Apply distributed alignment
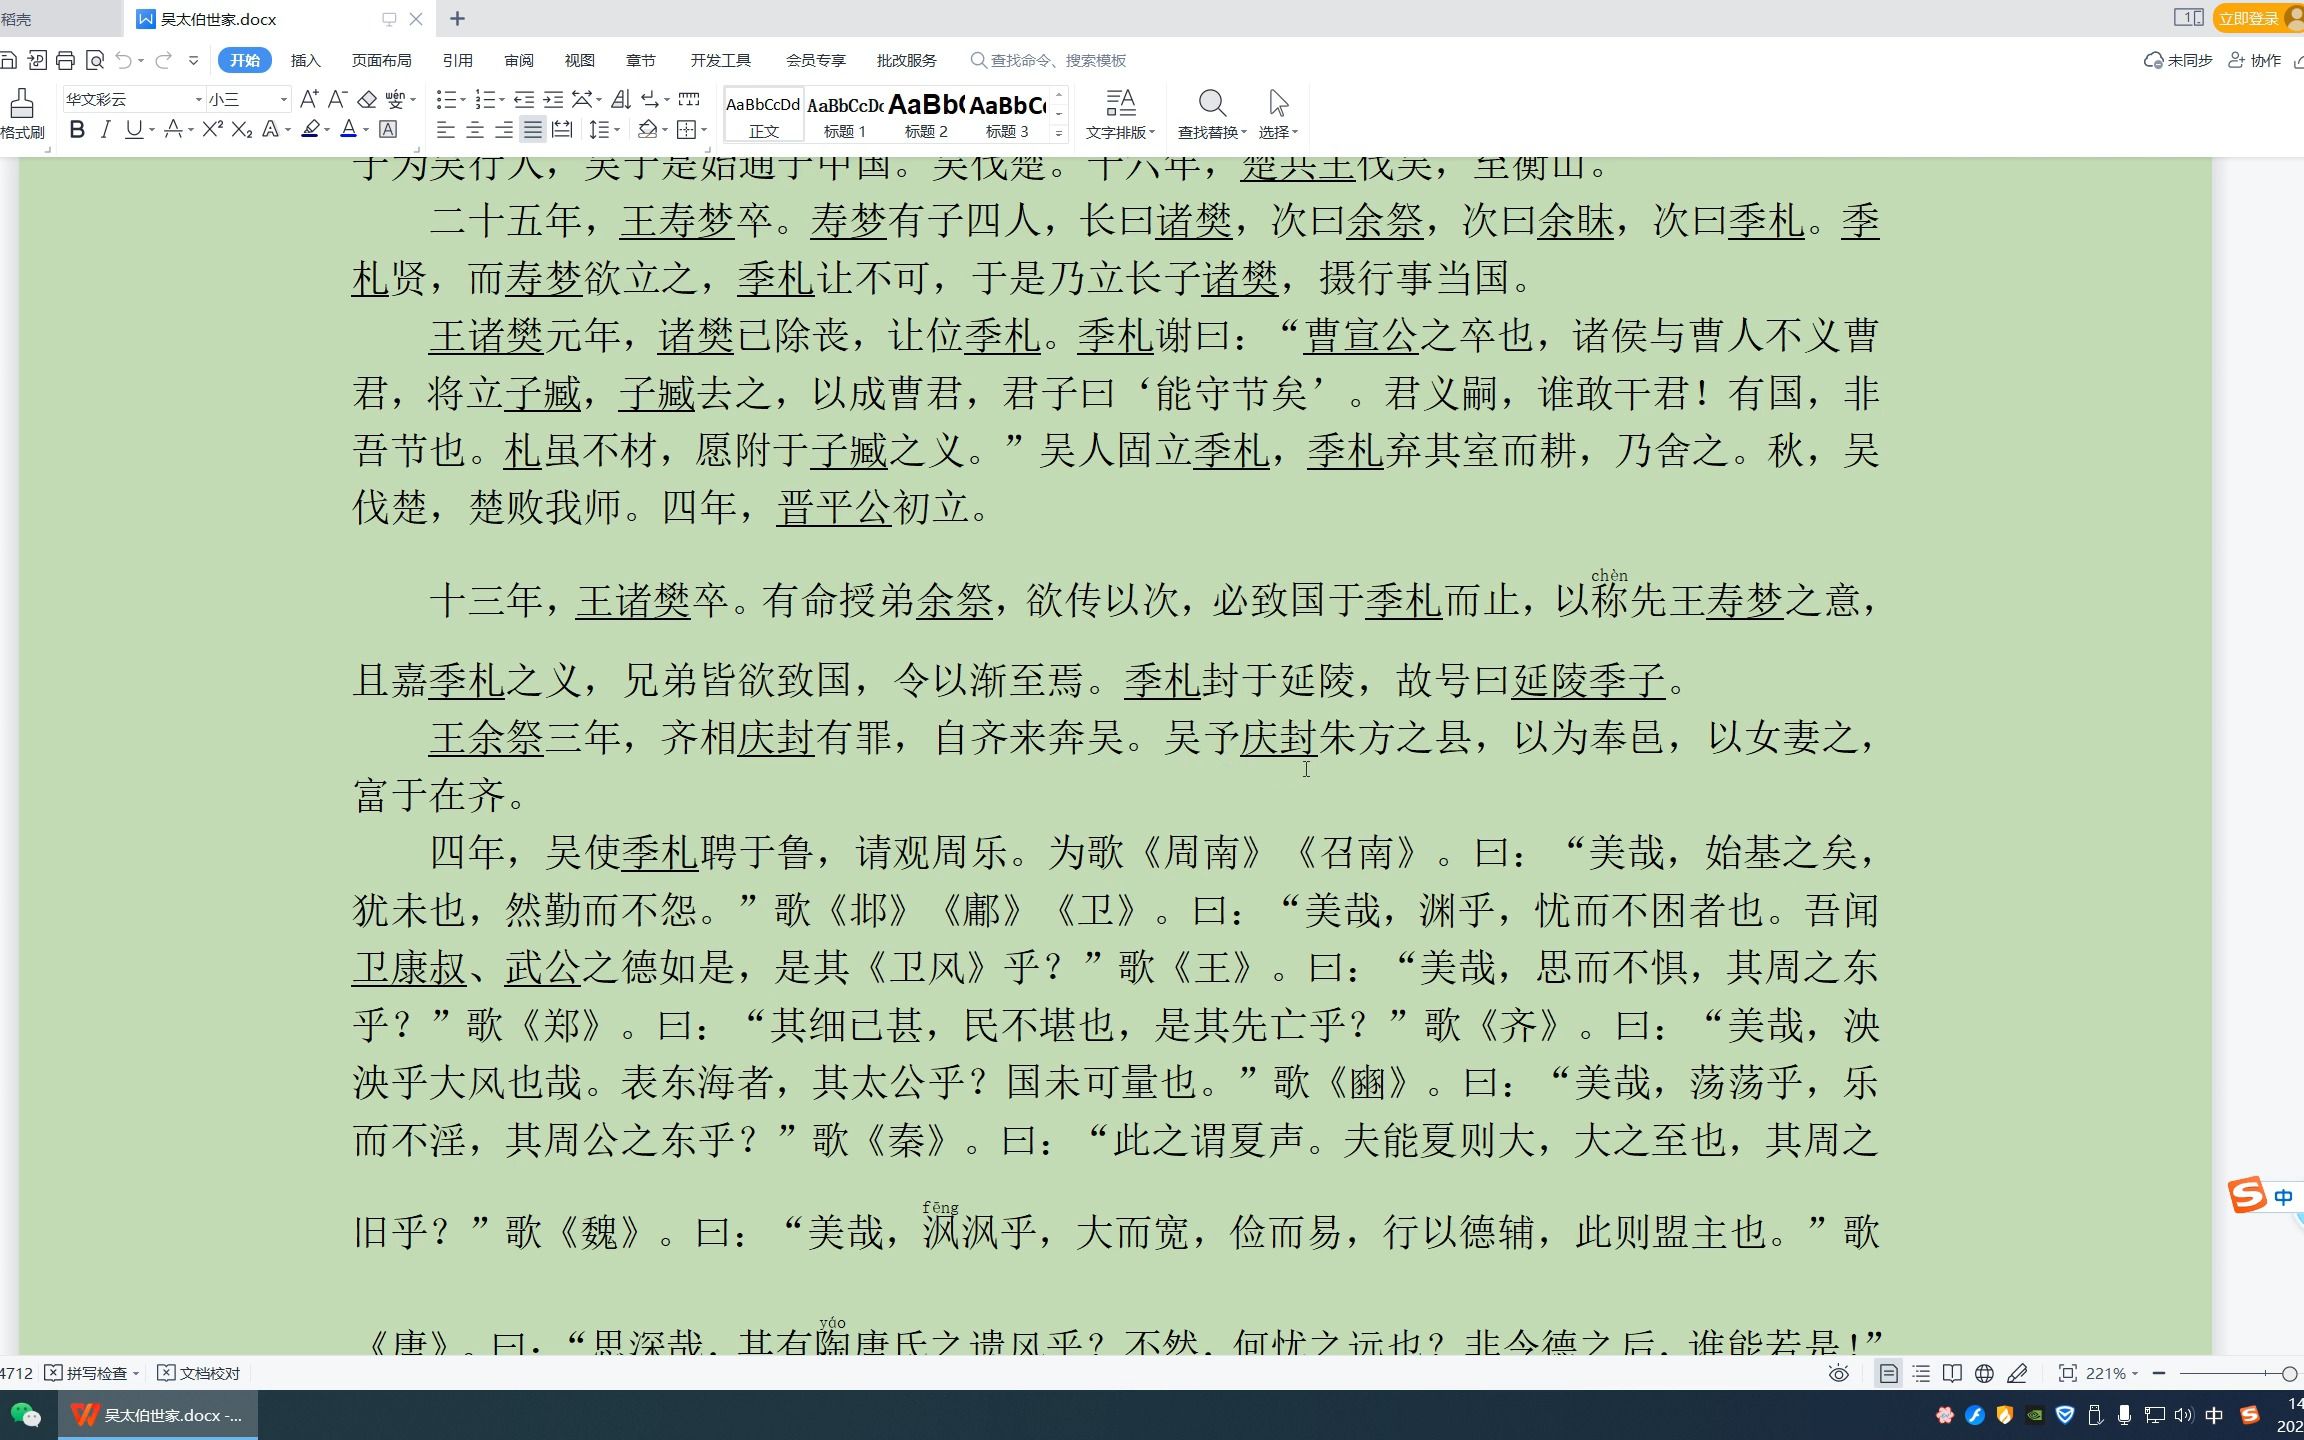This screenshot has width=2304, height=1440. click(562, 130)
